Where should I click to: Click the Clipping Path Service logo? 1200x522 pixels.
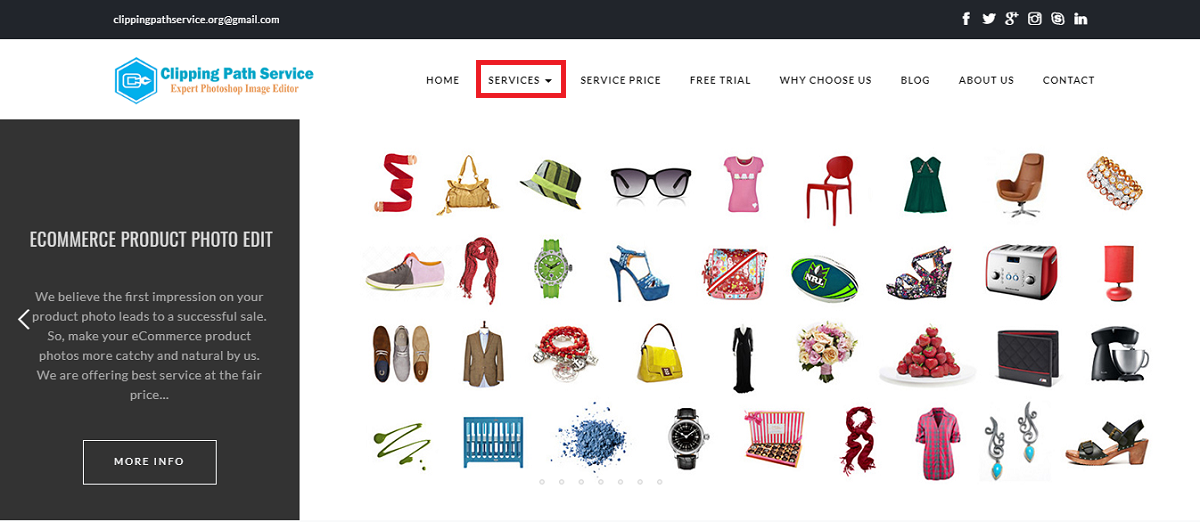point(214,80)
